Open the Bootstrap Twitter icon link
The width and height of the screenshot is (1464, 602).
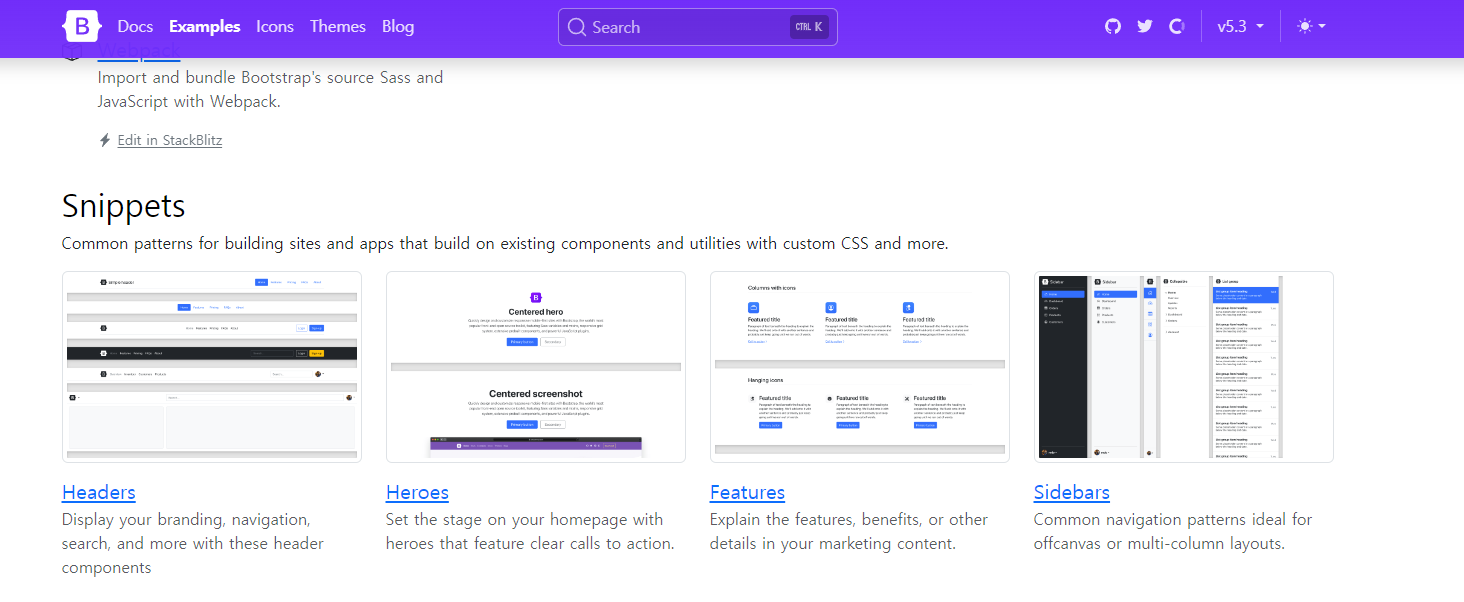[1145, 26]
